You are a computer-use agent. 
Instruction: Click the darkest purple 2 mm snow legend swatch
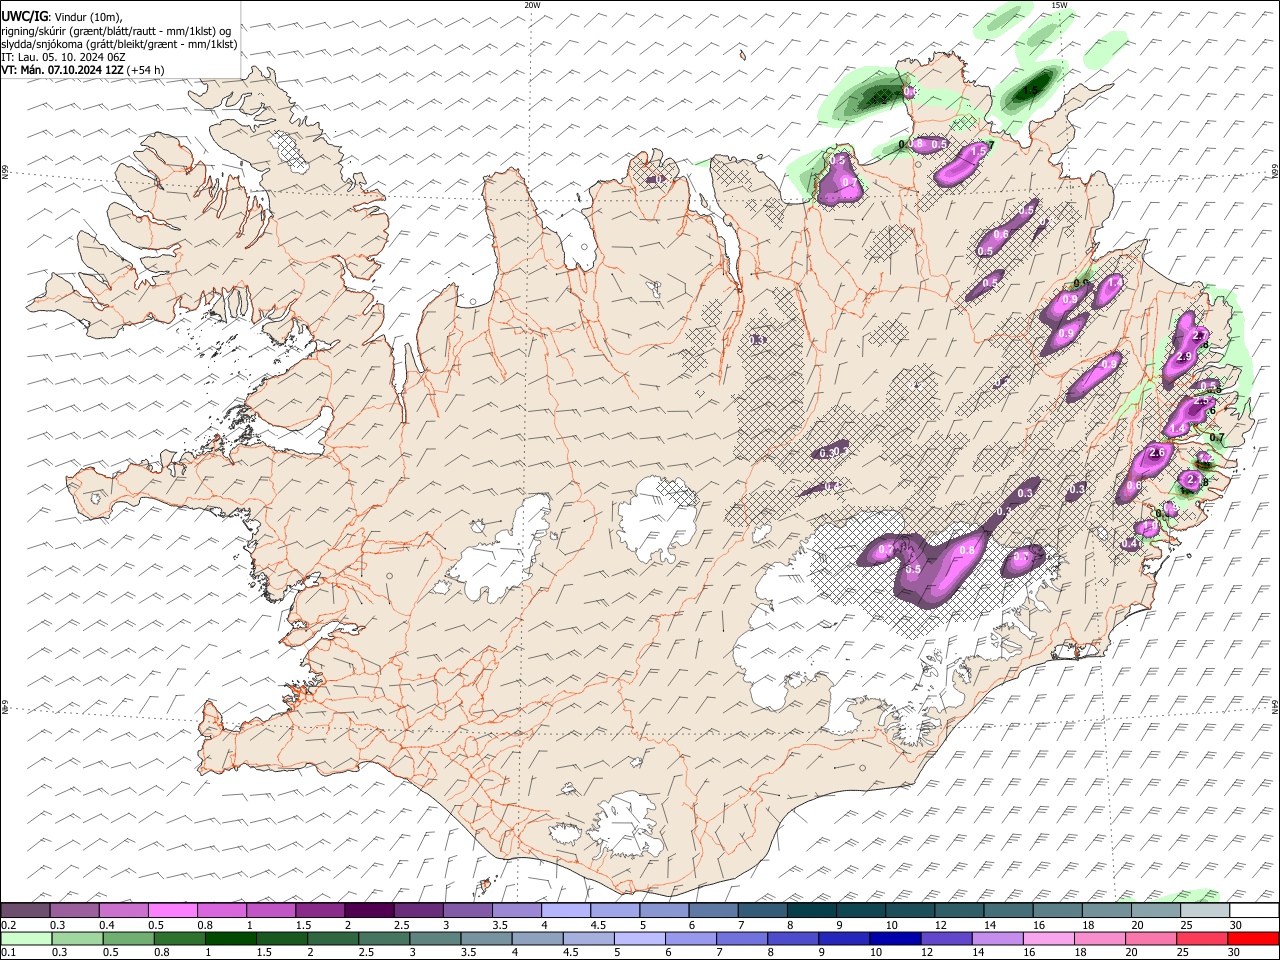[x=368, y=910]
